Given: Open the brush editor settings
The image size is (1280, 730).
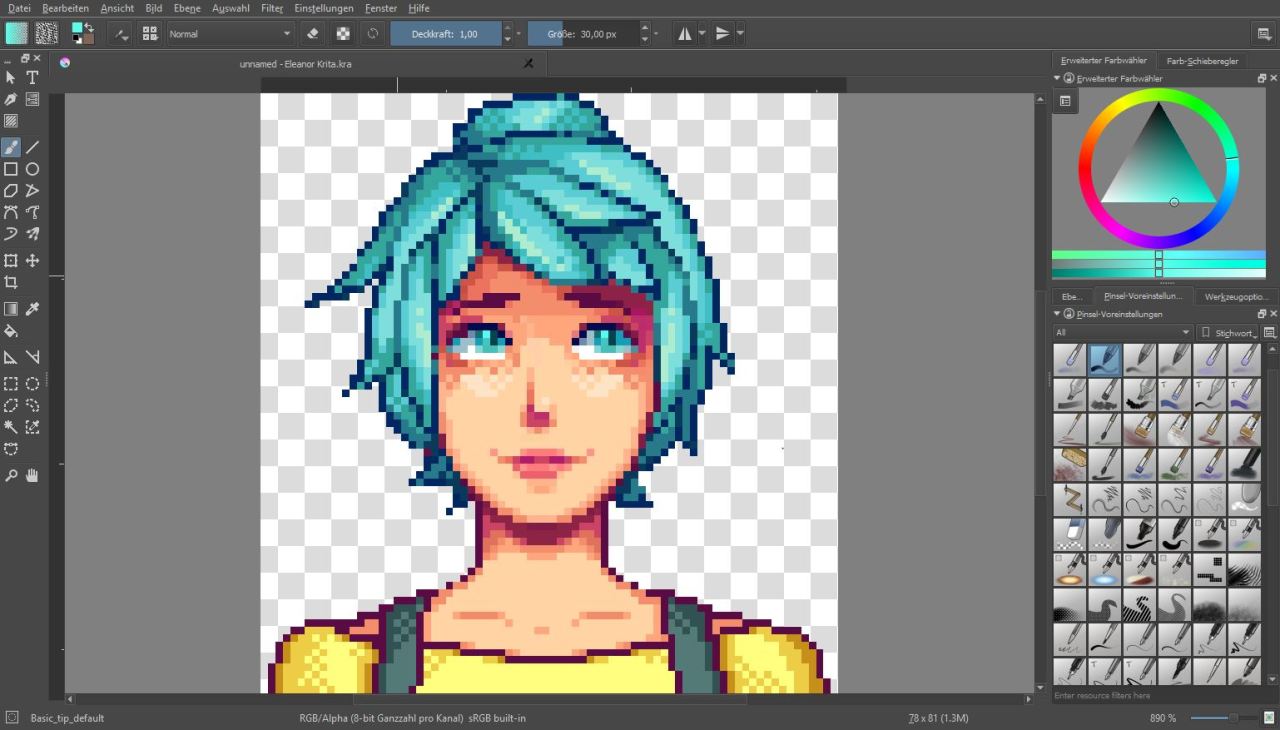Looking at the screenshot, I should (x=121, y=33).
